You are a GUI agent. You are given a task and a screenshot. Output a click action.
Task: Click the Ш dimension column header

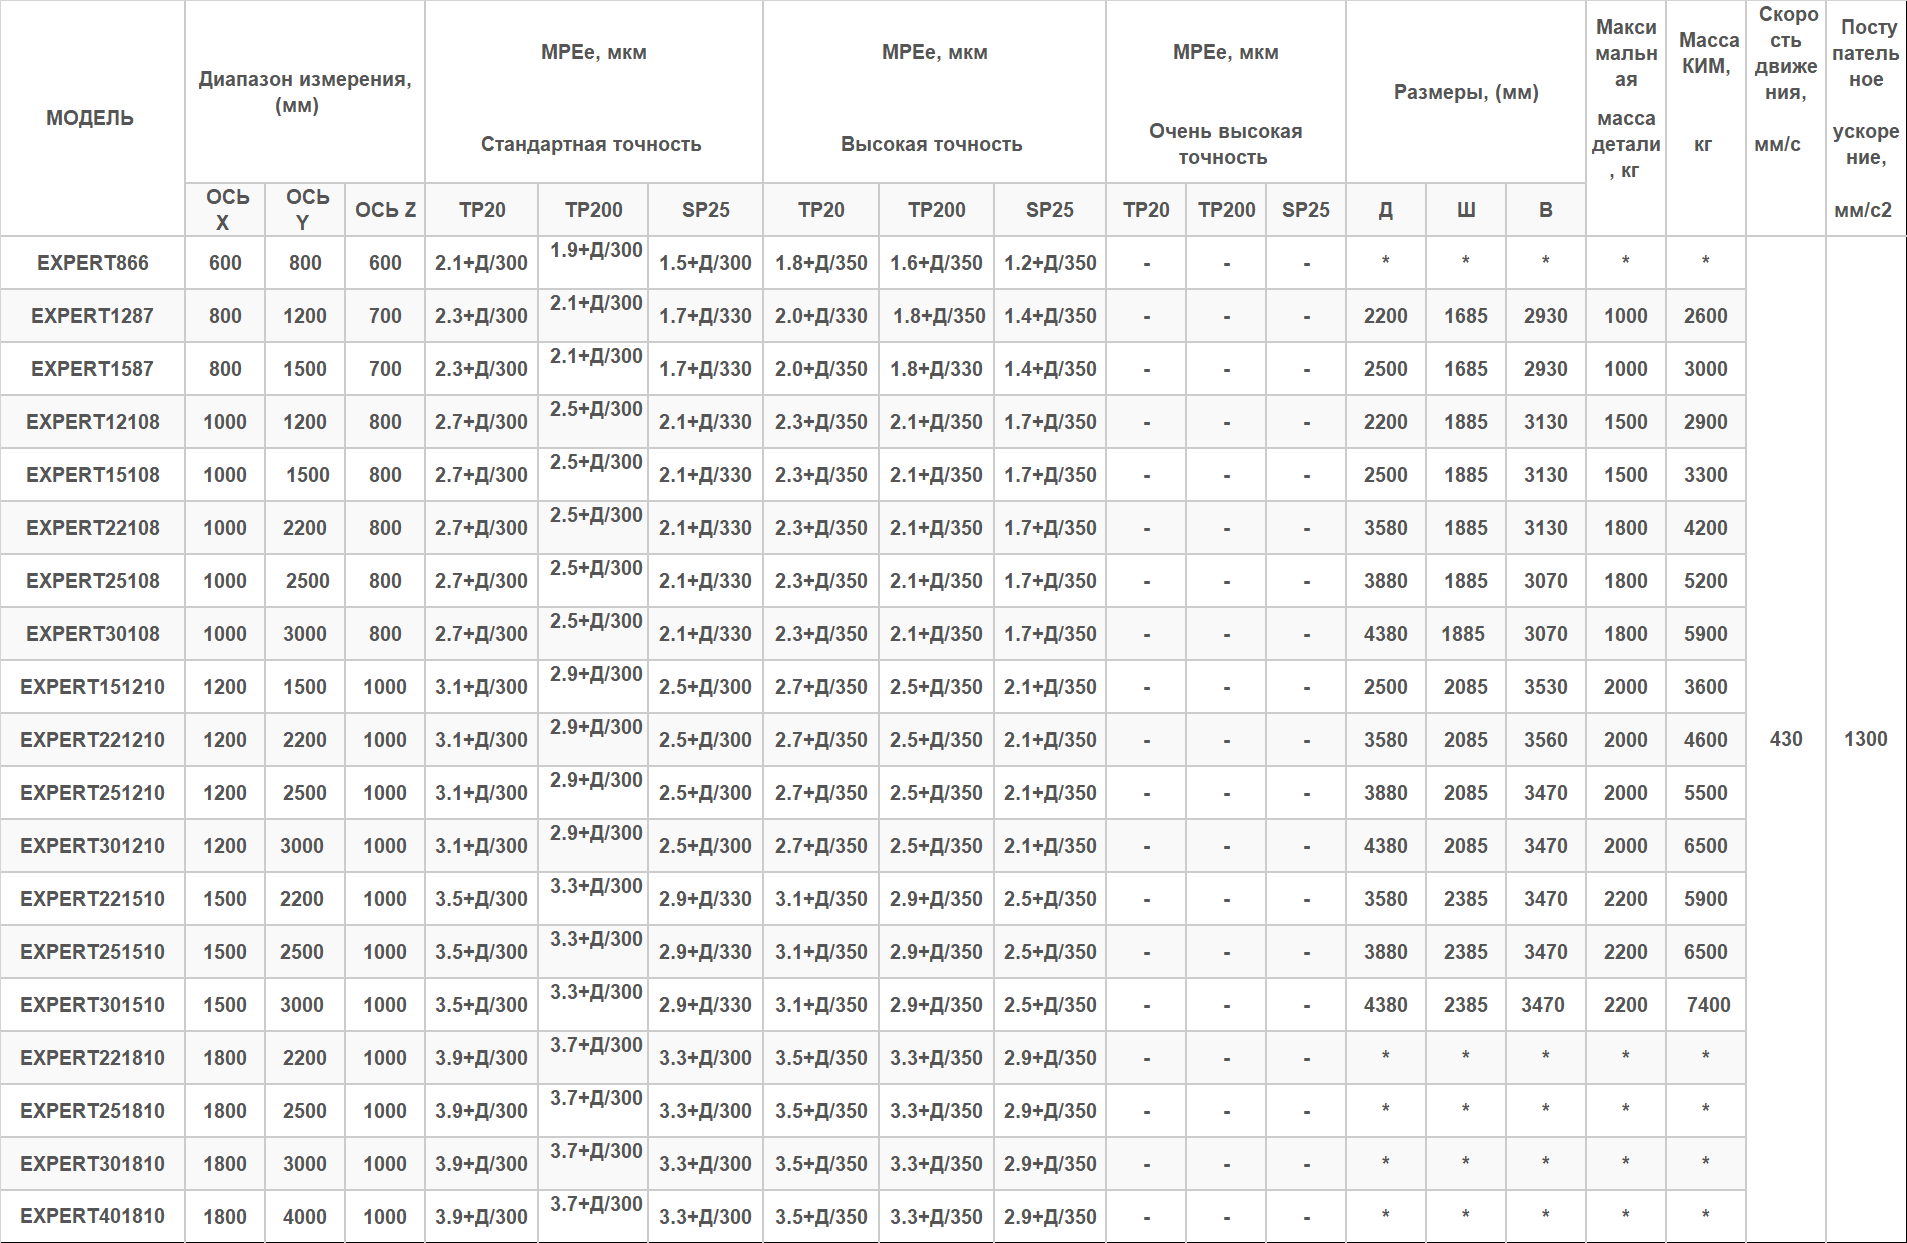pos(1465,210)
